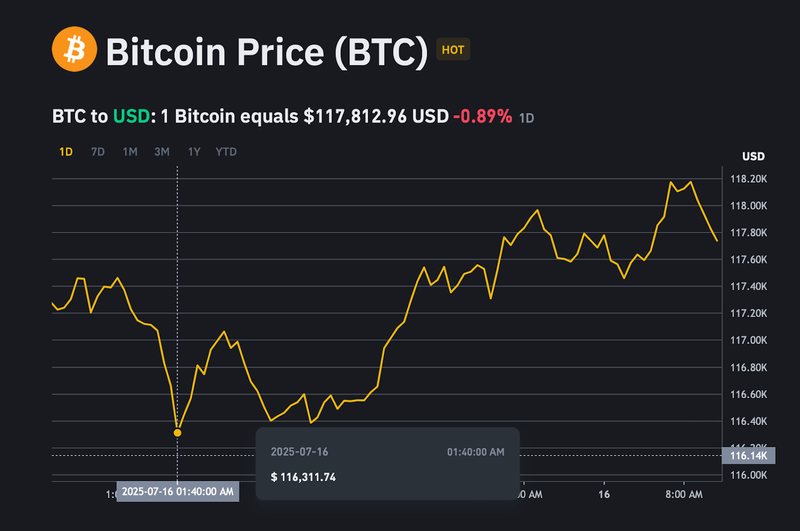The width and height of the screenshot is (800, 531).
Task: Select the YTD time range
Action: point(226,152)
